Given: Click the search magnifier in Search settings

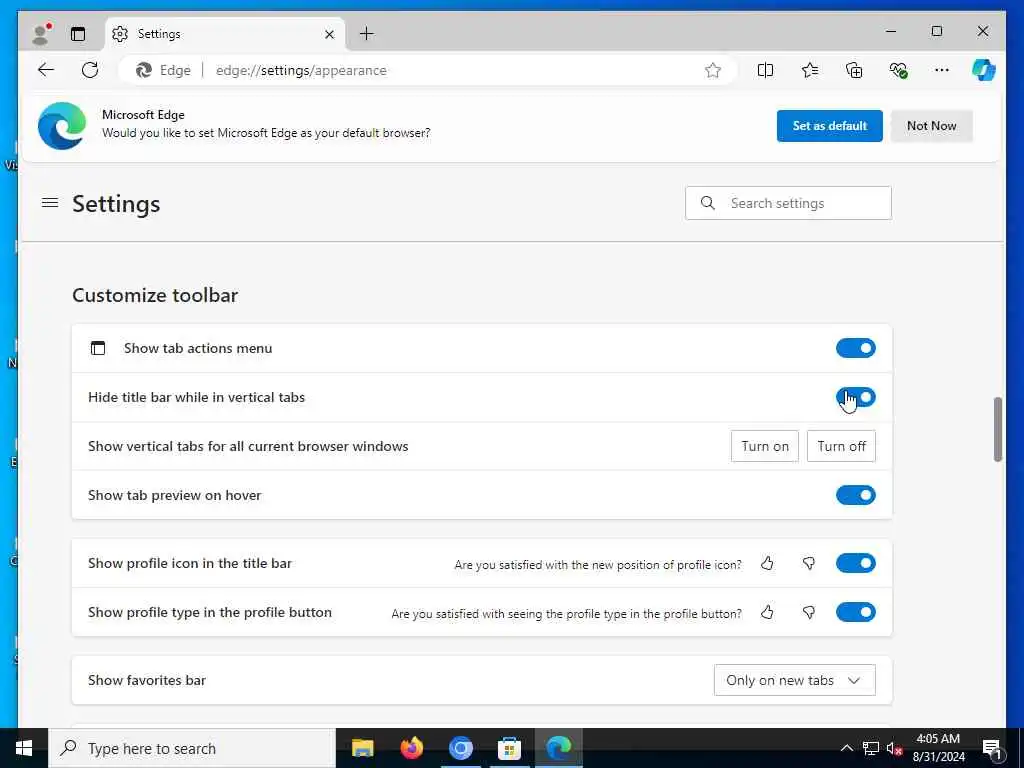Looking at the screenshot, I should coord(707,203).
